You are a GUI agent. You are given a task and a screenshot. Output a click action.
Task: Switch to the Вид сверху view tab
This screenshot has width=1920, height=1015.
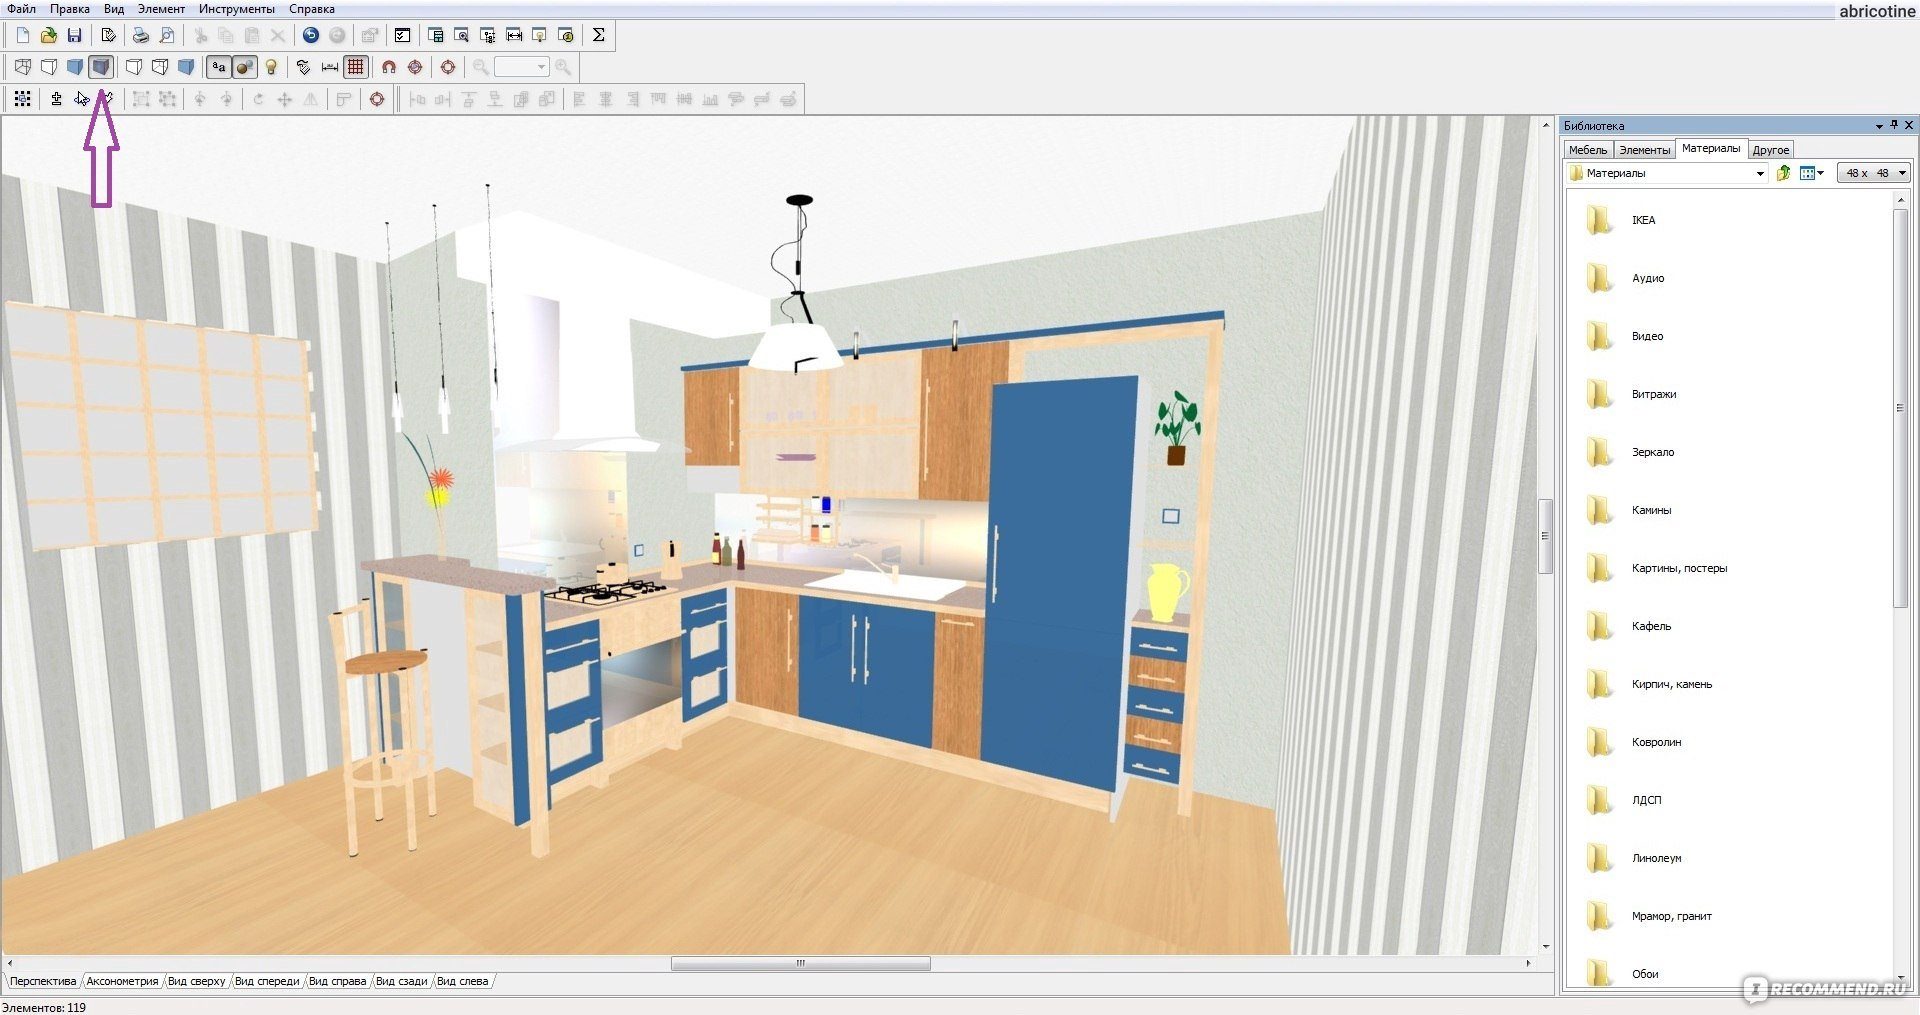[x=196, y=982]
